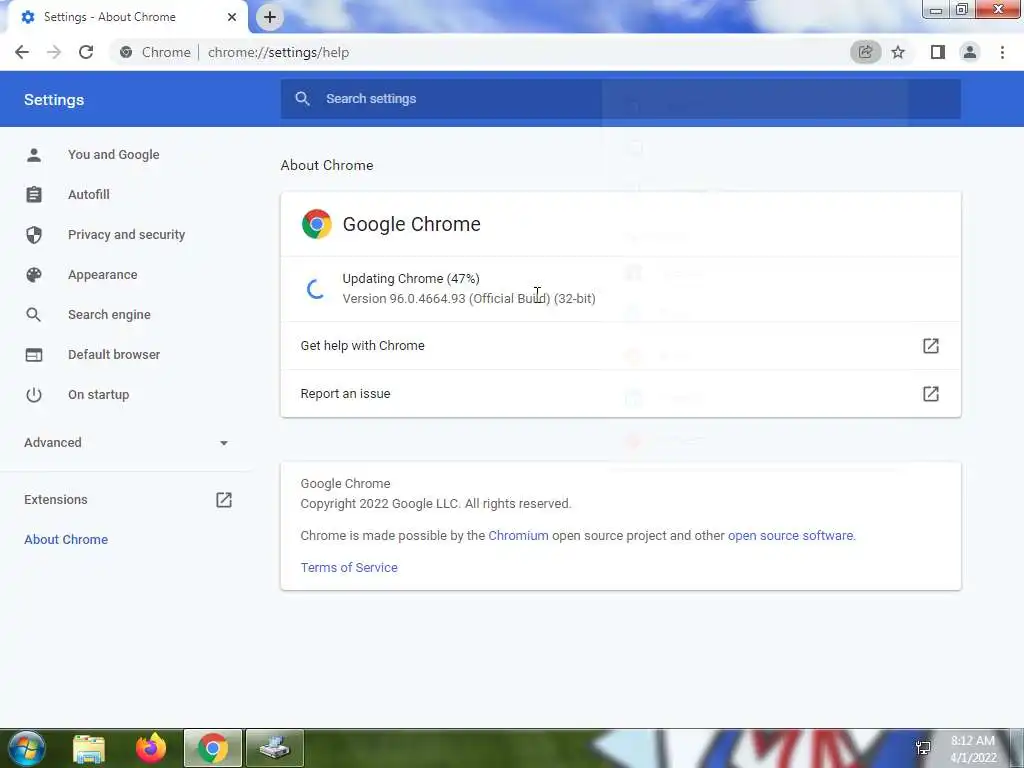Toggle the side panel icon
This screenshot has width=1024, height=768.
[937, 52]
